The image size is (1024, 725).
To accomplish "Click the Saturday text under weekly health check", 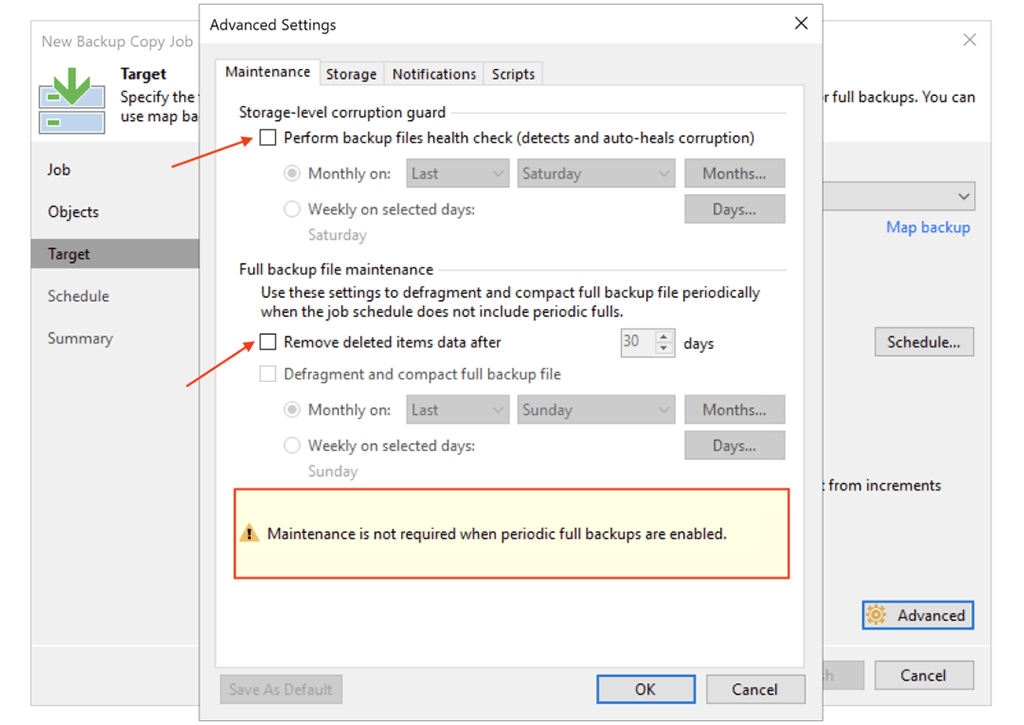I will (337, 235).
